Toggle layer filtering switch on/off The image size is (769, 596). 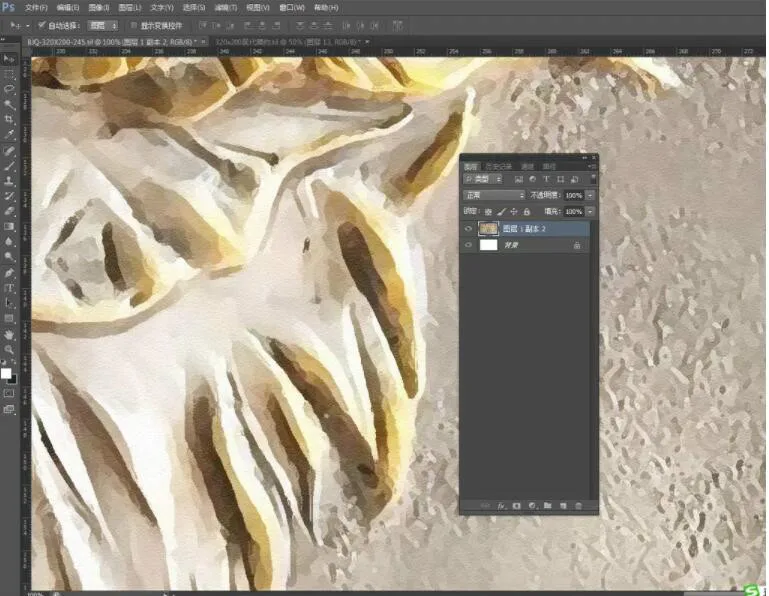point(593,179)
